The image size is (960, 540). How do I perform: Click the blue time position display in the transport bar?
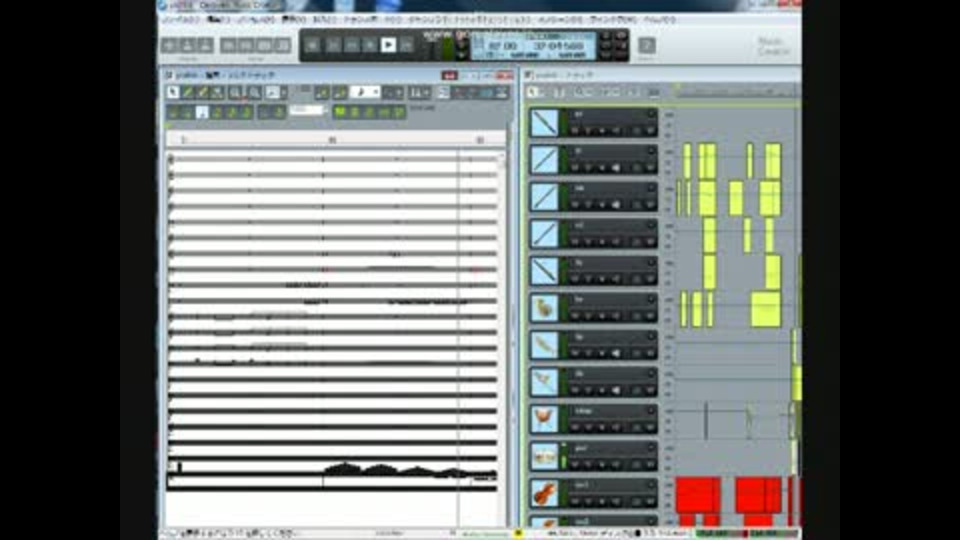[533, 46]
